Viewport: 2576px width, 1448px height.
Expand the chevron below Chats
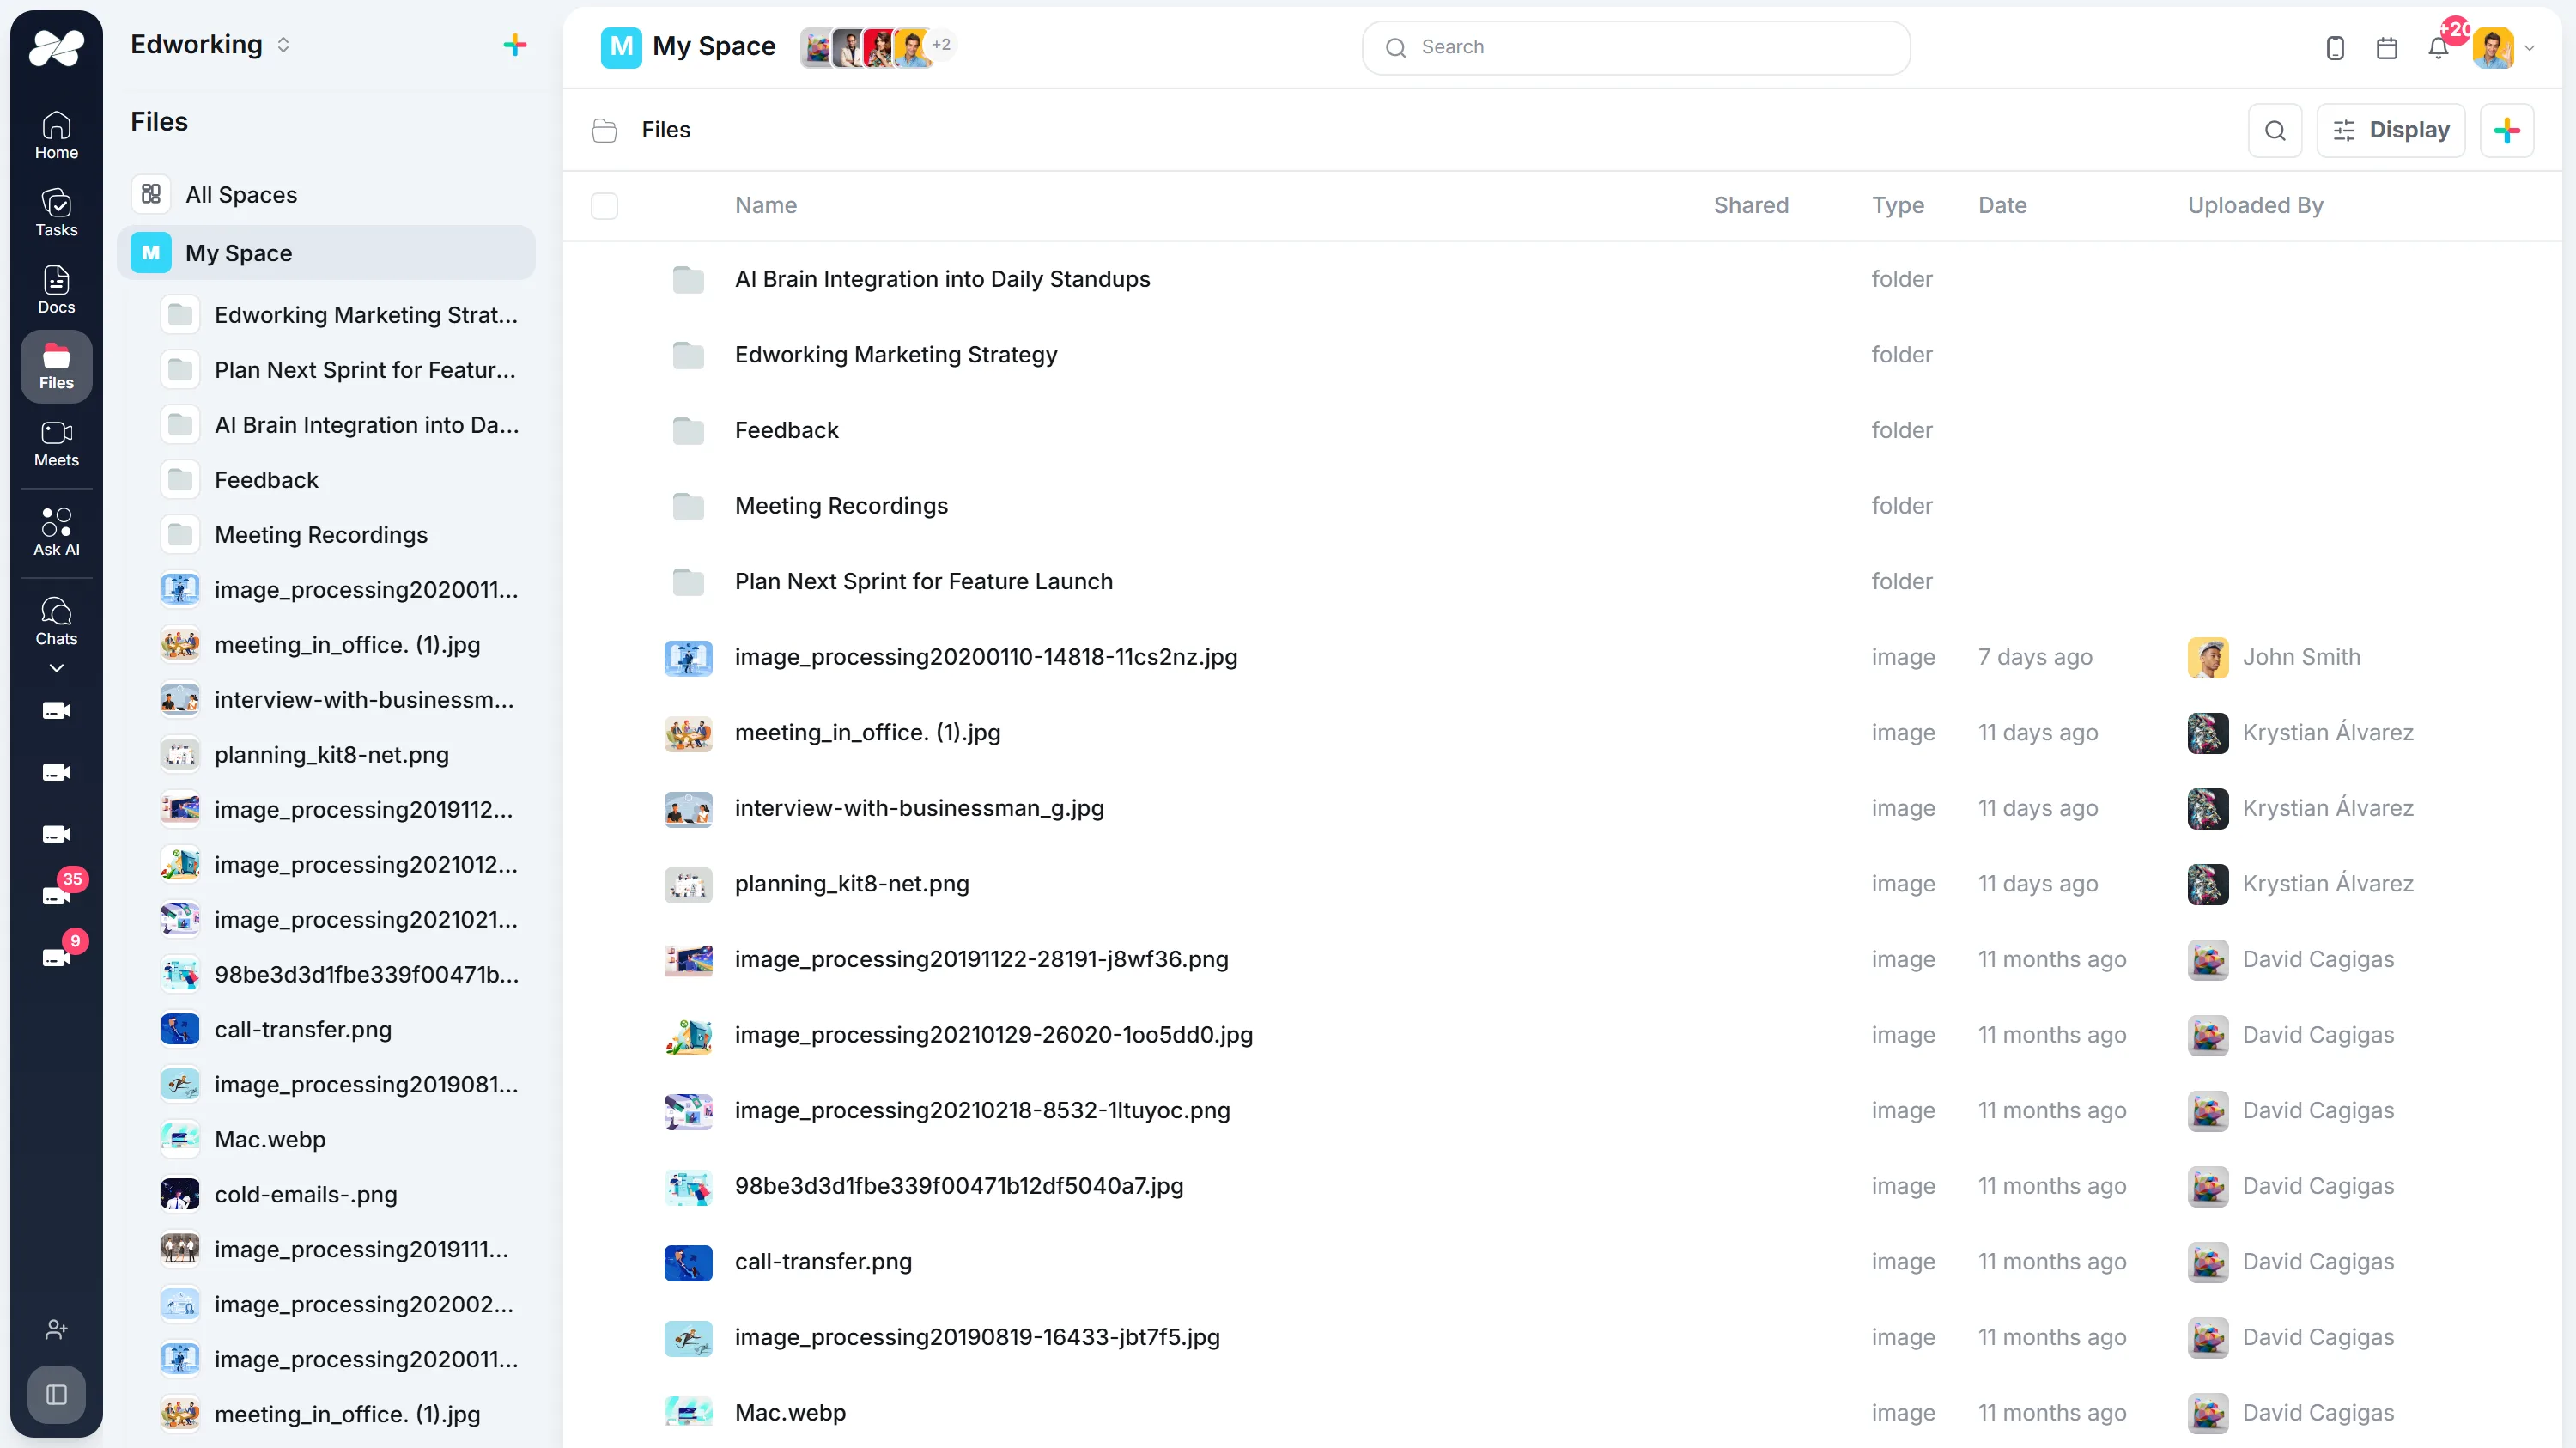(56, 668)
